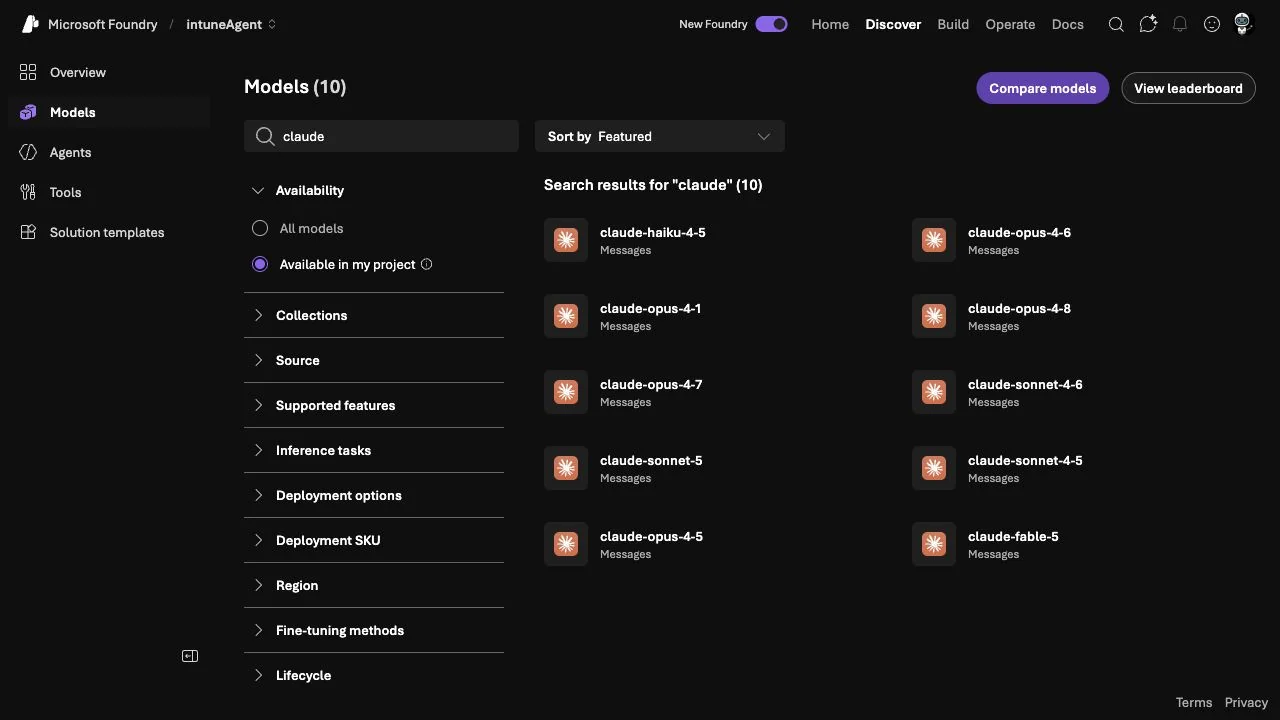1280x720 pixels.
Task: Toggle the New Foundry switch
Action: tap(771, 24)
